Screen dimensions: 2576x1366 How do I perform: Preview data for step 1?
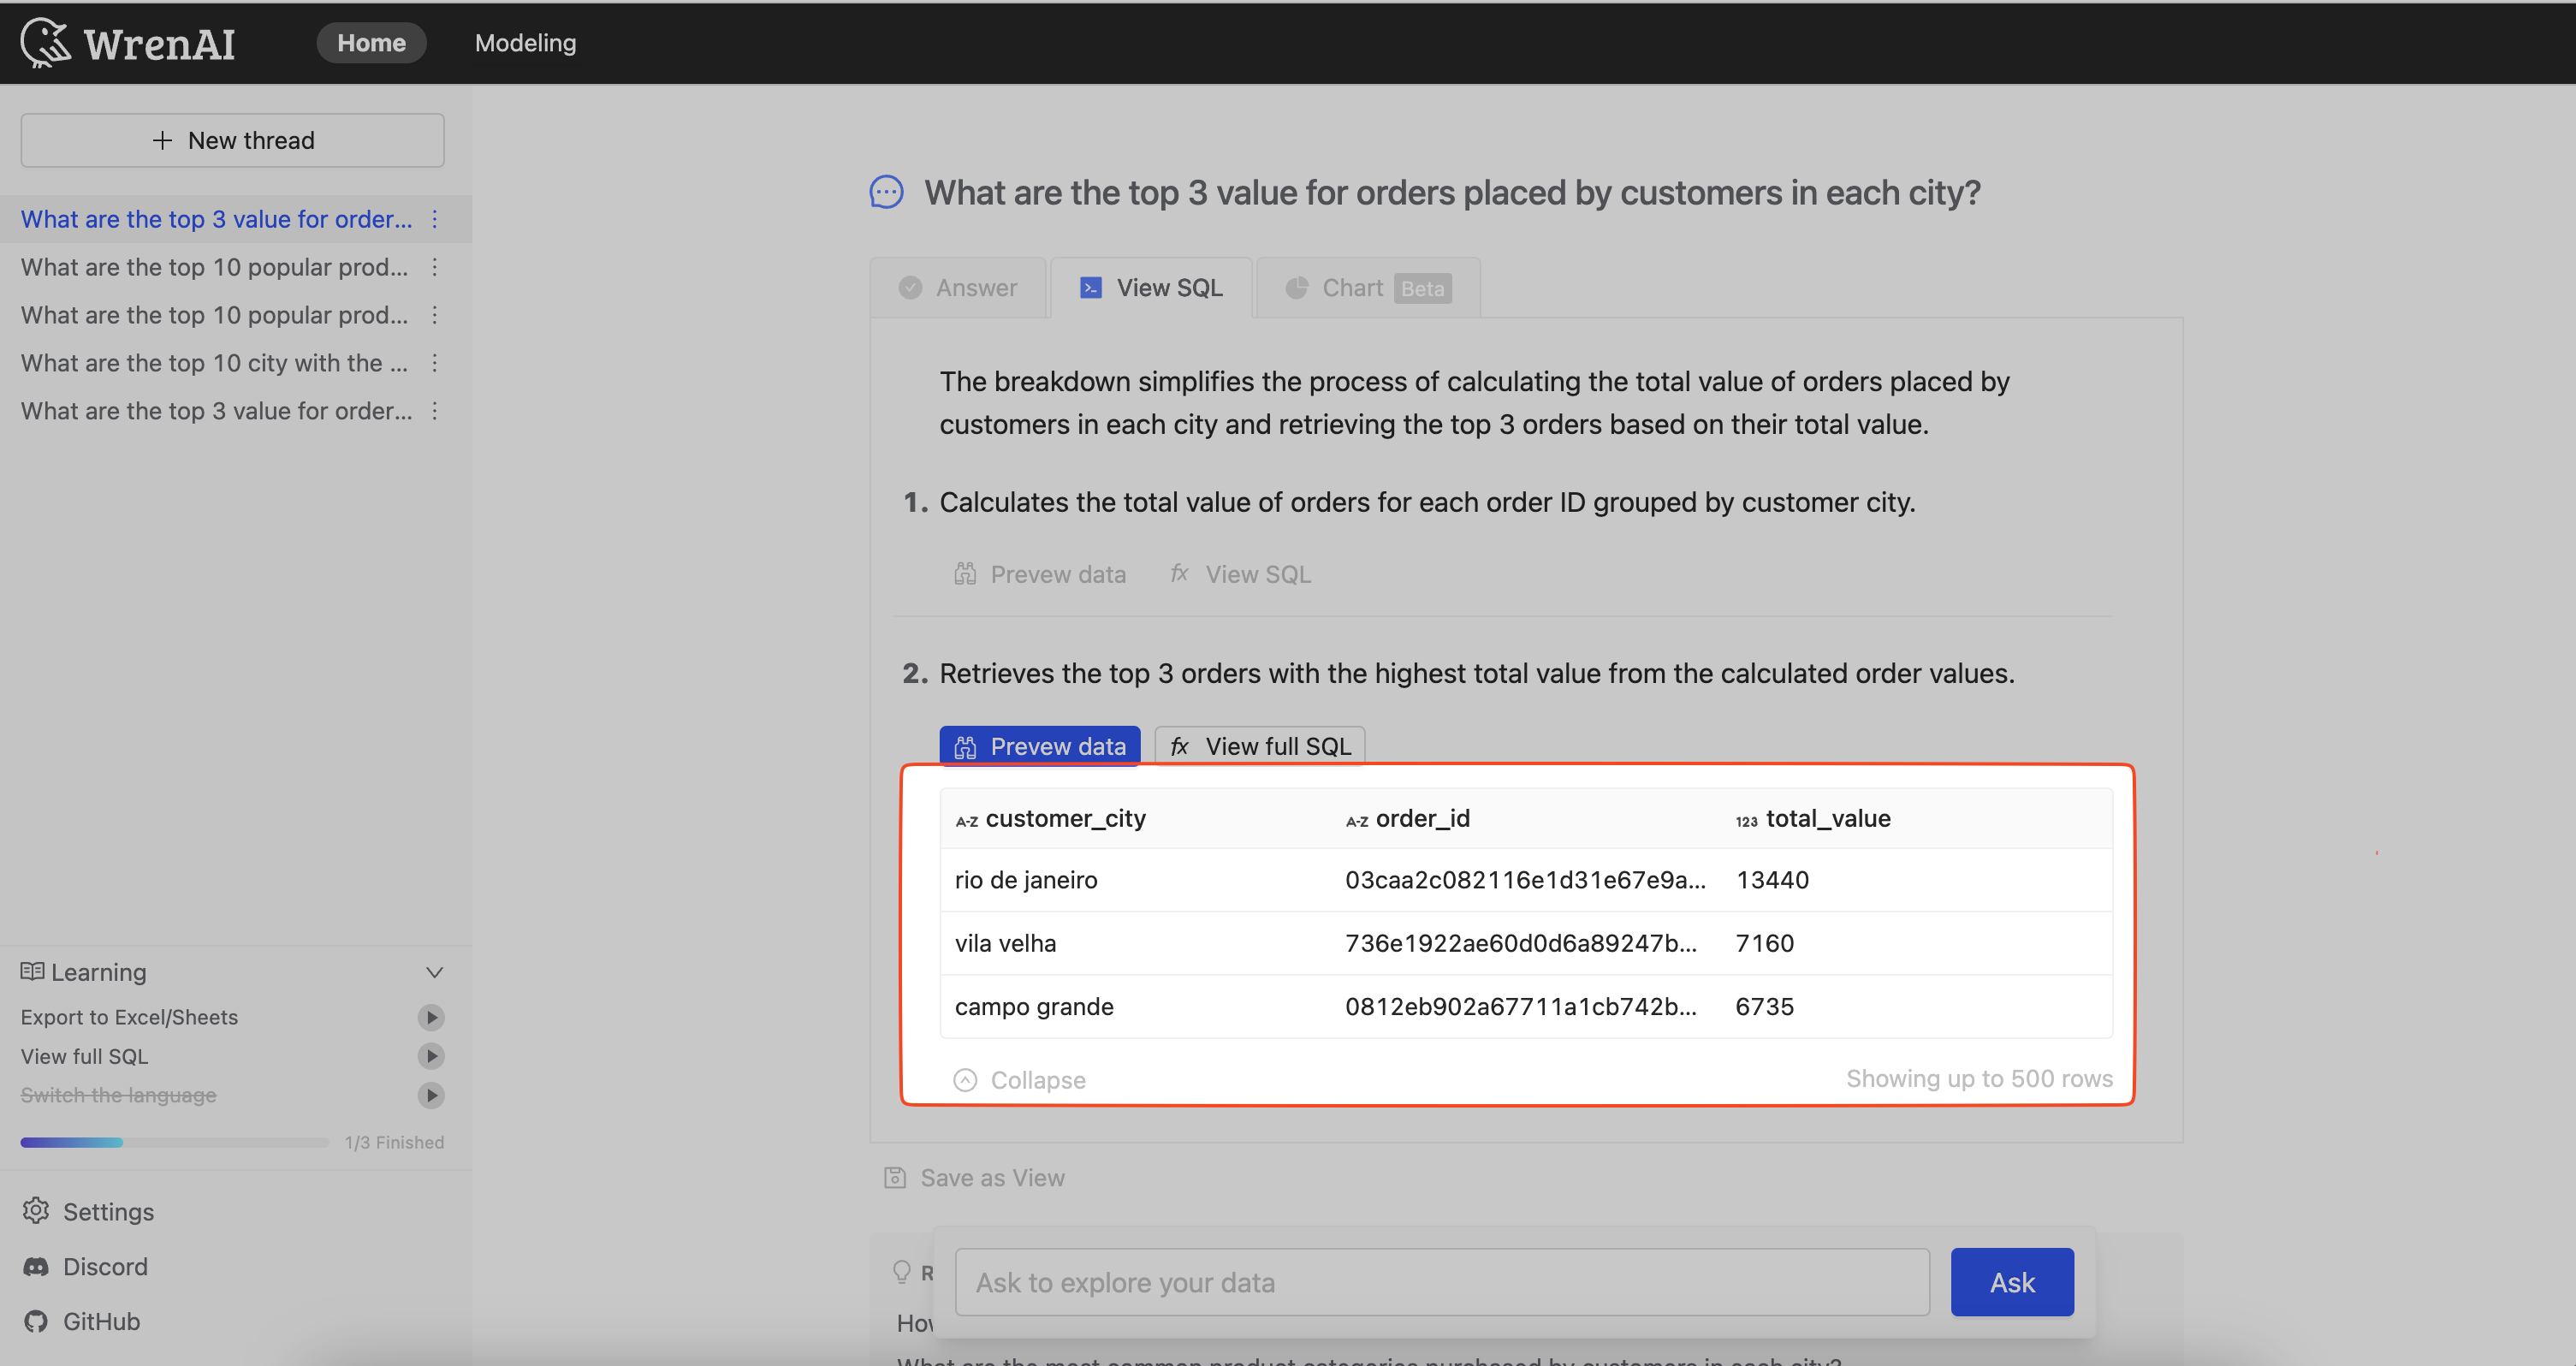1040,574
